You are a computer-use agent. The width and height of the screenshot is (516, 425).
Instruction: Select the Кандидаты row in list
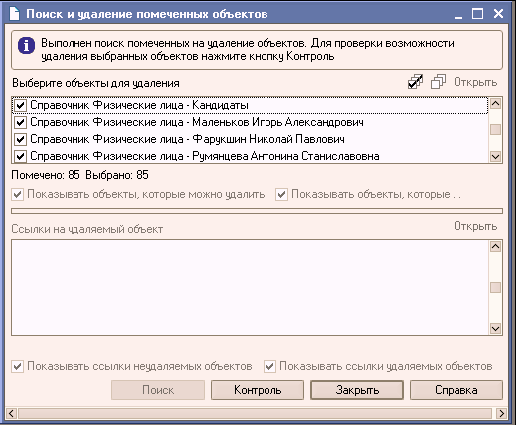pos(250,105)
